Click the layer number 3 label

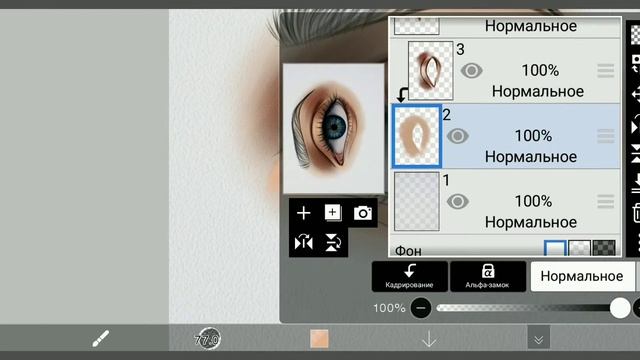(460, 49)
